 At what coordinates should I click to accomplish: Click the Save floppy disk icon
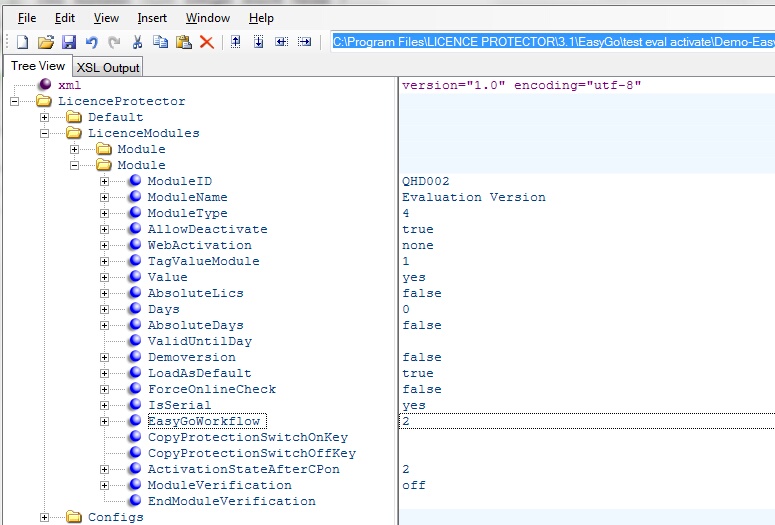pyautogui.click(x=69, y=42)
